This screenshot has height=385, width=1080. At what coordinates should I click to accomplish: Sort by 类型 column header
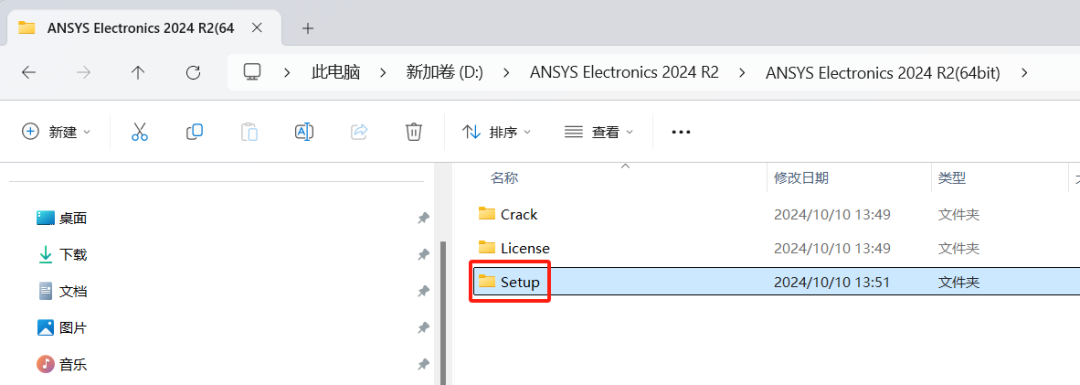coord(952,178)
